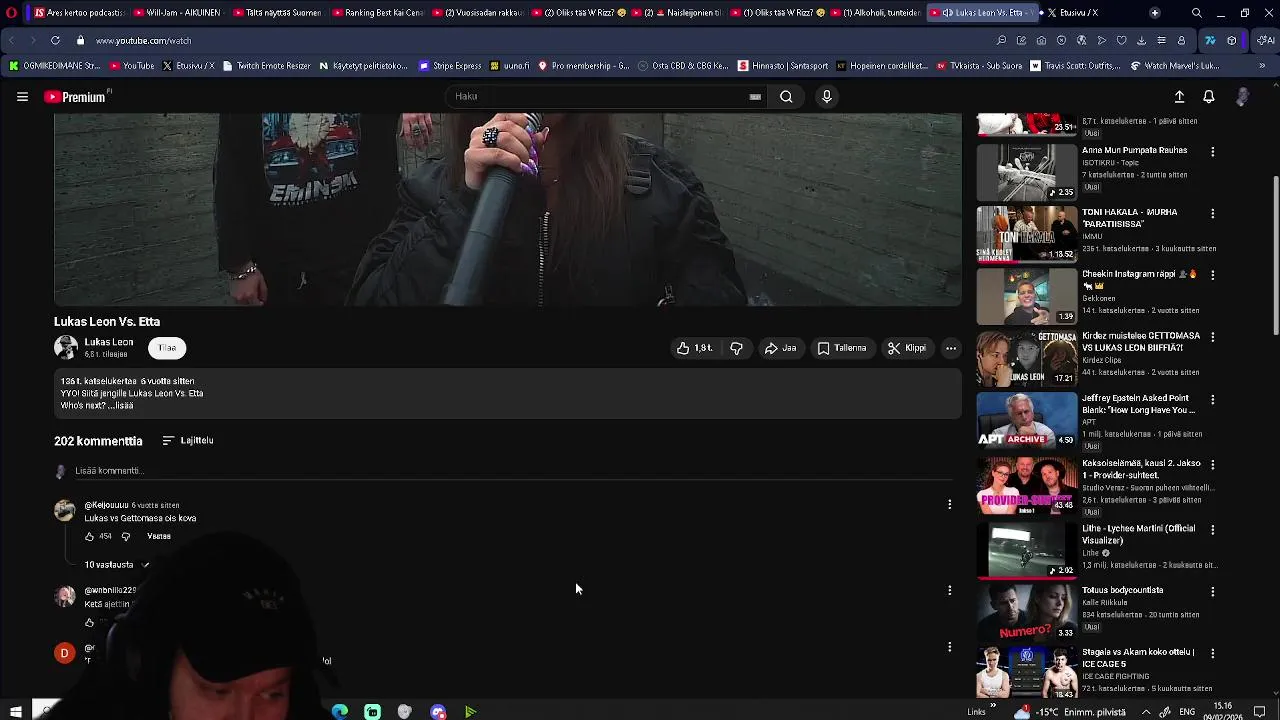
Task: Reload page with the refresh icon
Action: tap(54, 41)
